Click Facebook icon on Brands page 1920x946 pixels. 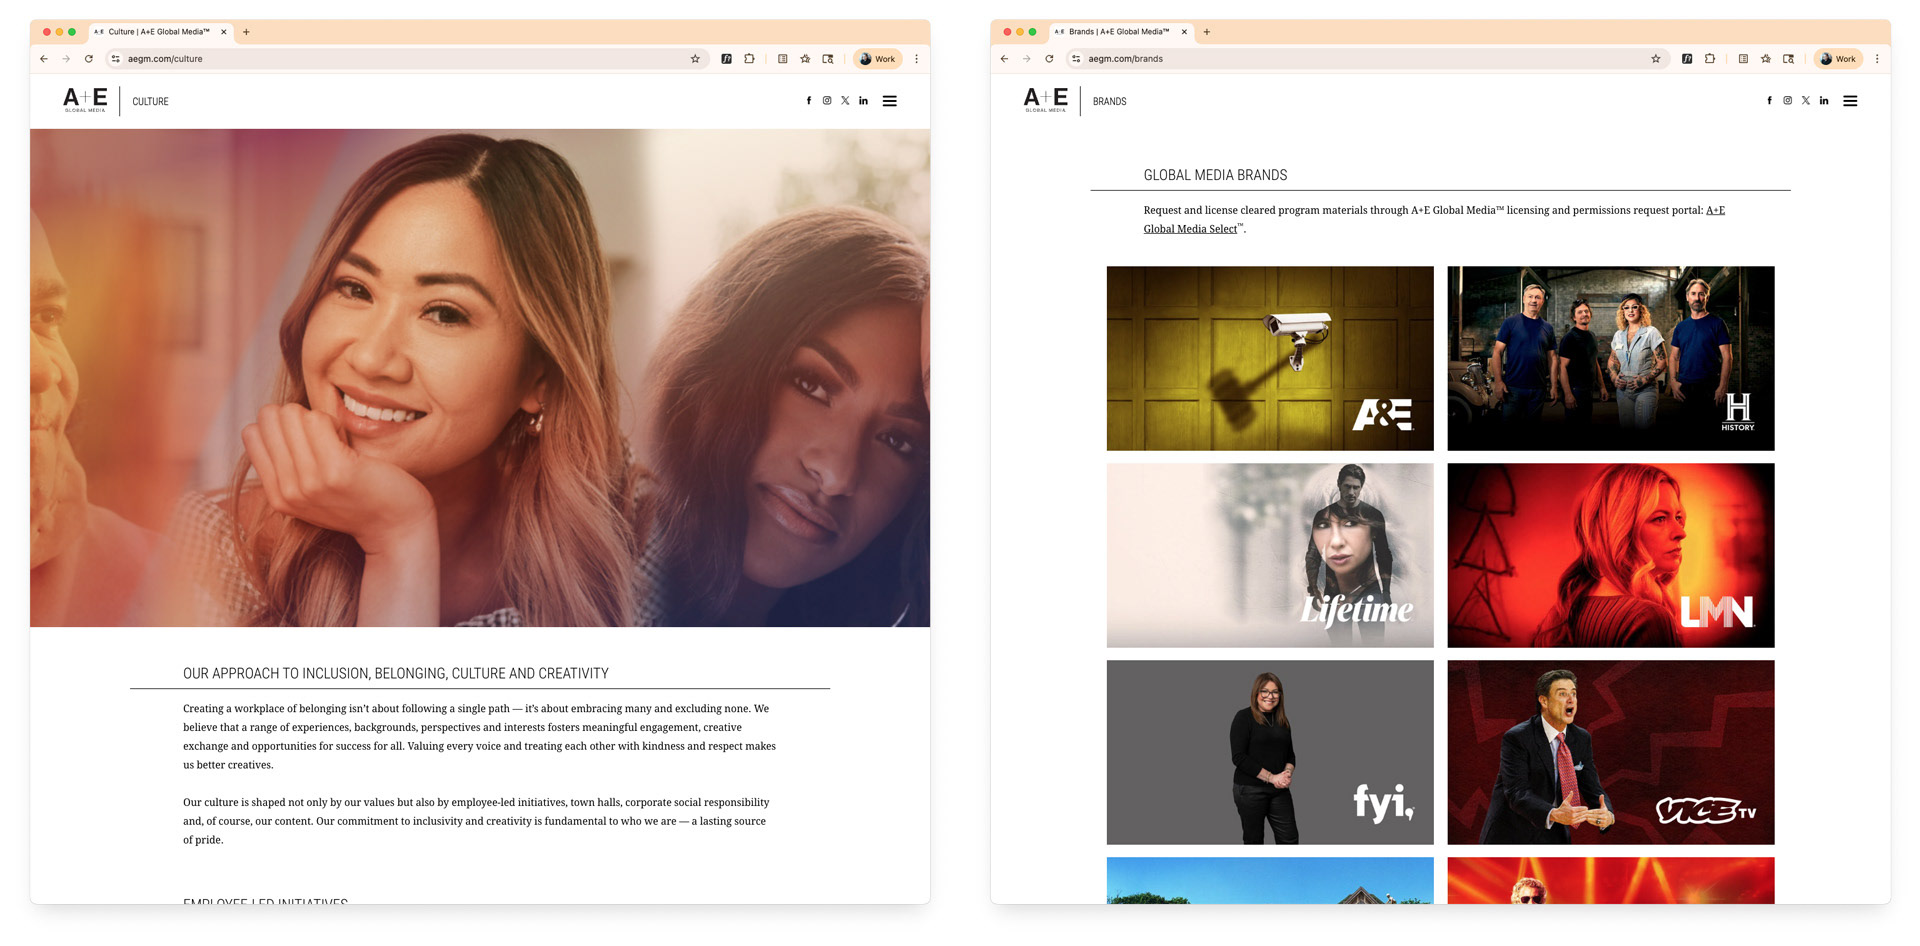pyautogui.click(x=1769, y=101)
